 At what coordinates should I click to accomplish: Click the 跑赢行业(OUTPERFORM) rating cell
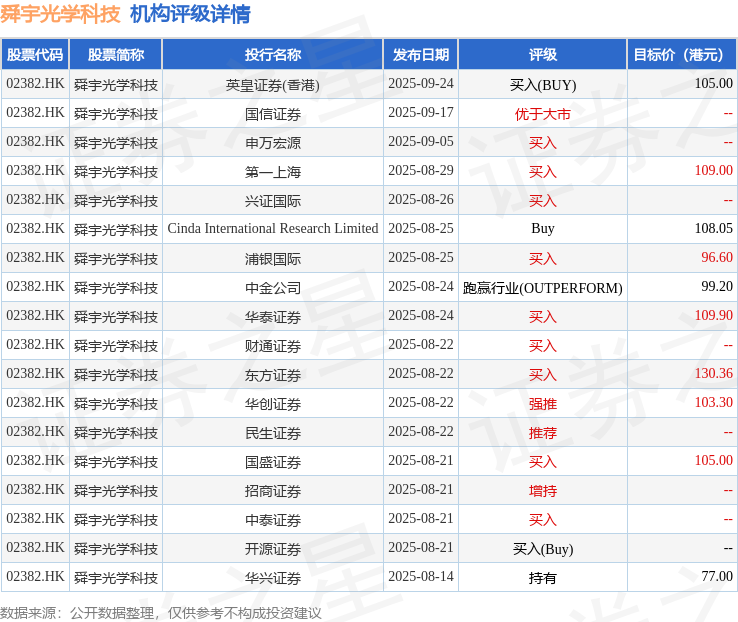[x=543, y=287]
